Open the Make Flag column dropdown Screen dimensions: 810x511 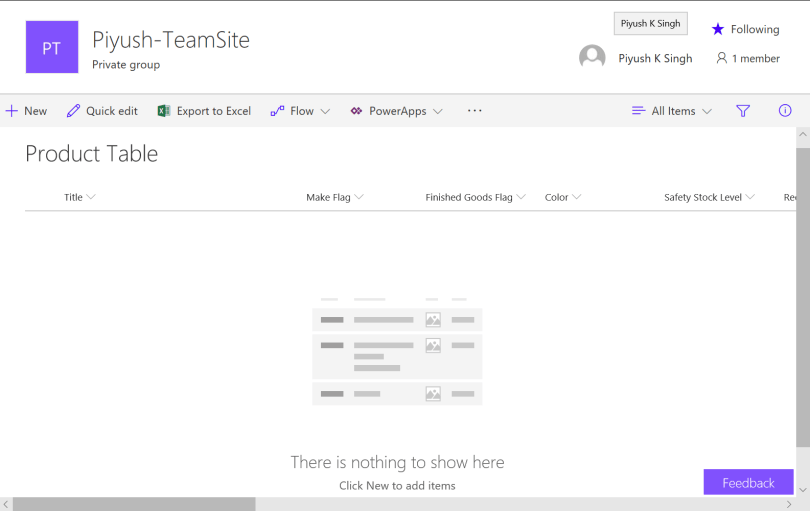(x=359, y=197)
